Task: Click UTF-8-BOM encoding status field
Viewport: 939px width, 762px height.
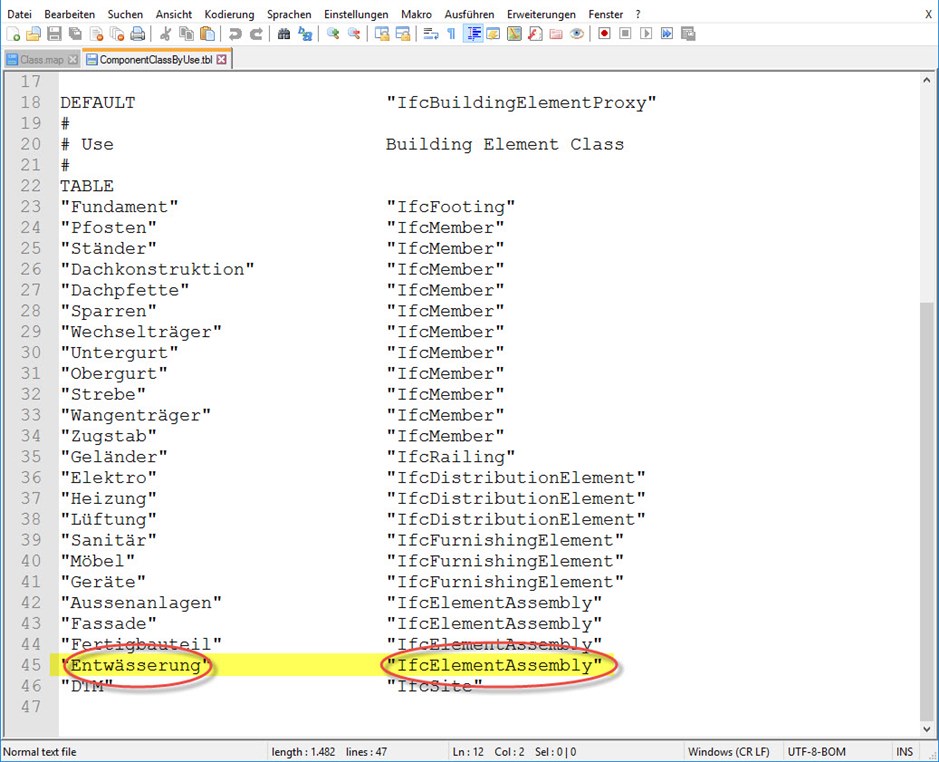Action: tap(816, 751)
